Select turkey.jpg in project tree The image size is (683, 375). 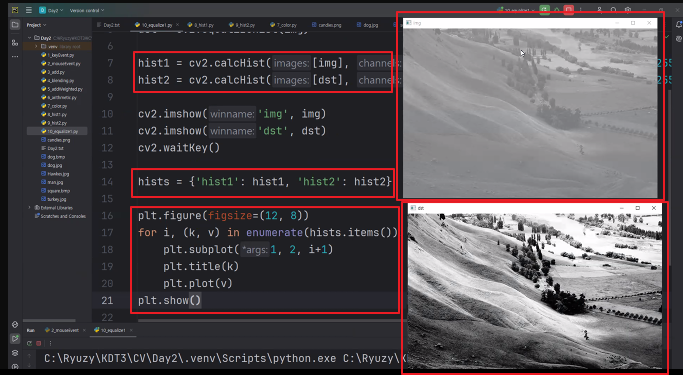pyautogui.click(x=54, y=199)
